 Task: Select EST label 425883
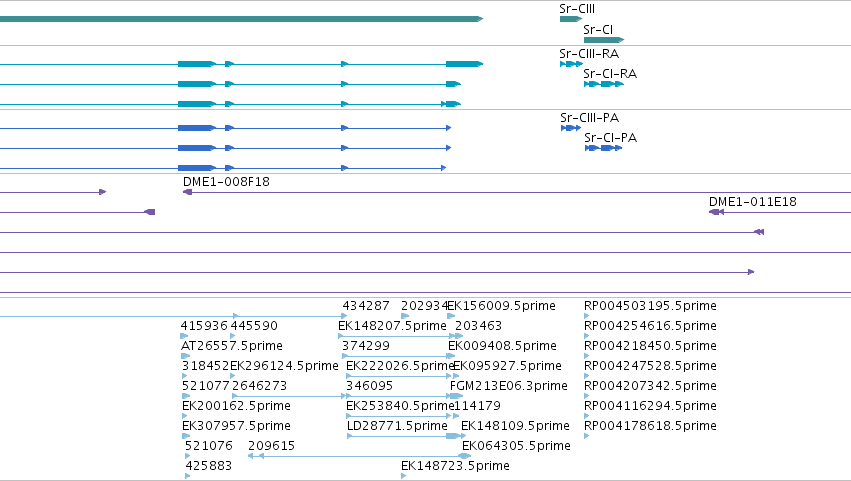click(x=209, y=466)
